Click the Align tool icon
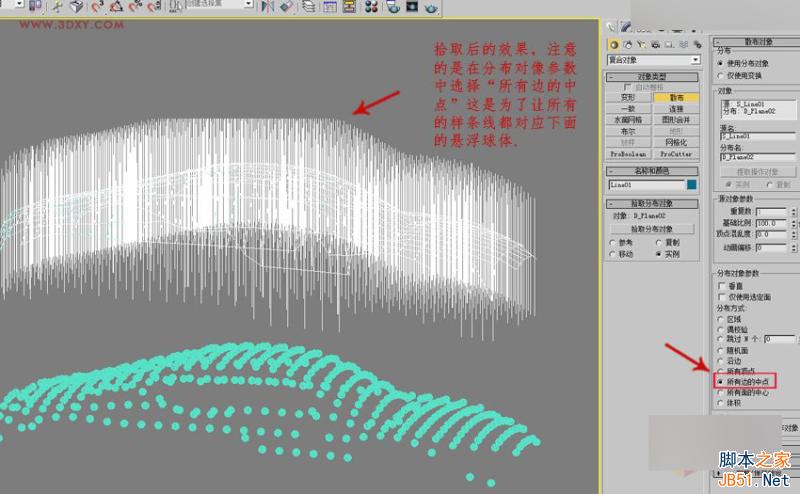 point(287,6)
